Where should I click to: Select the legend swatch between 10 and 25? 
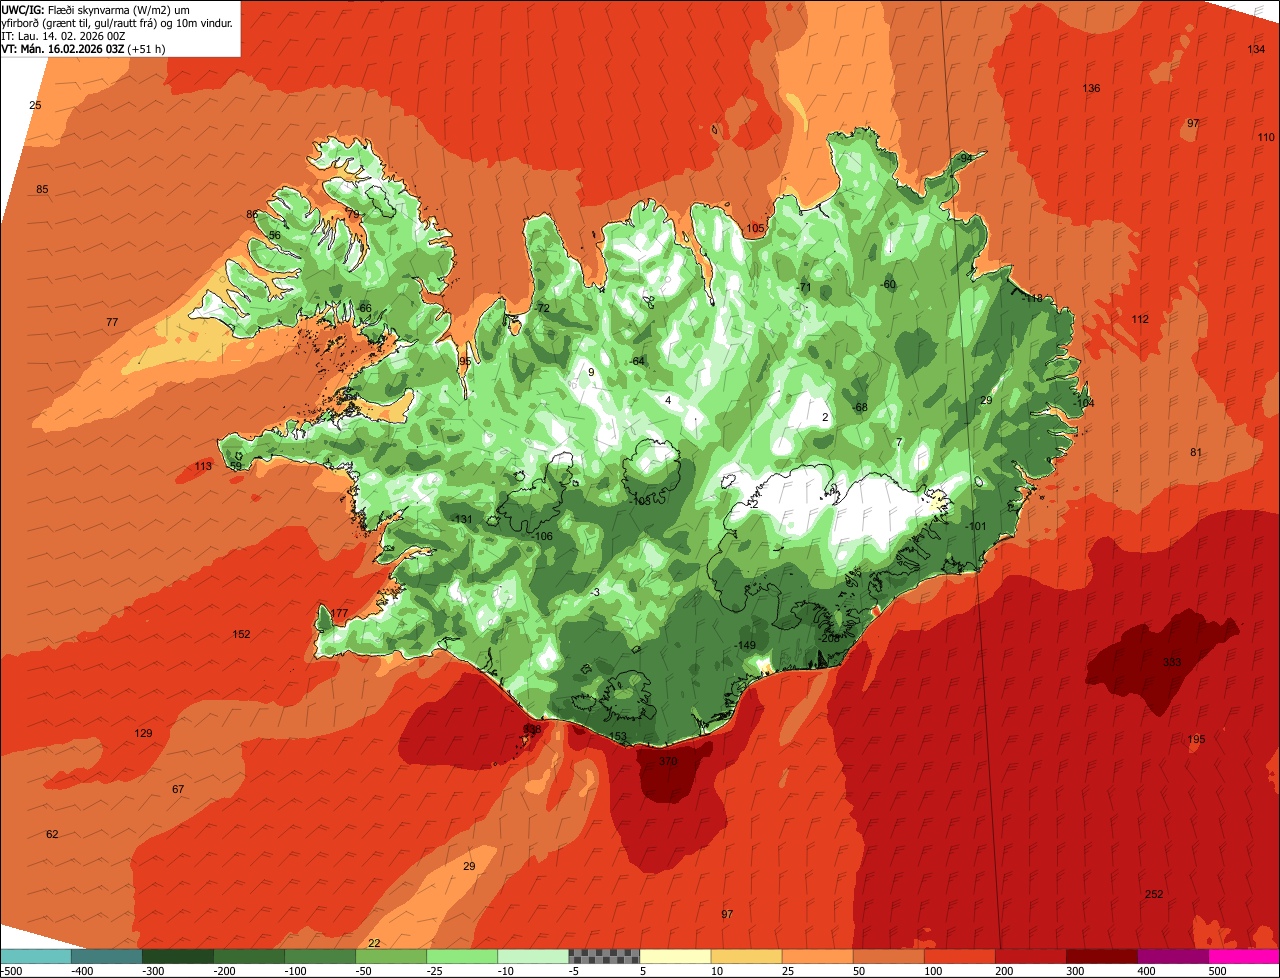[x=745, y=956]
